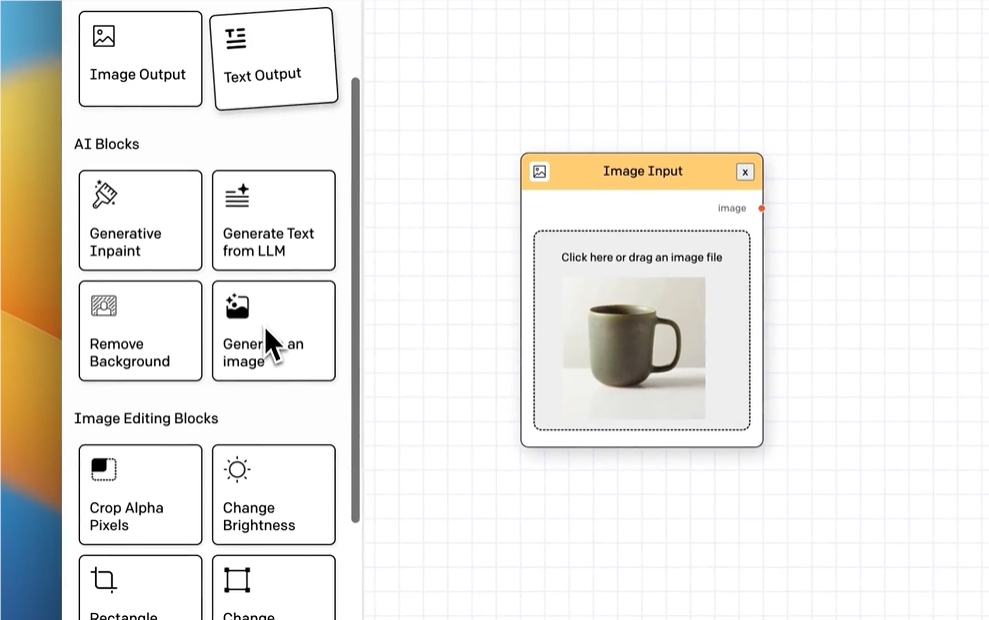Viewport: 989px width, 620px height.
Task: Click the 'image' output label
Action: pyautogui.click(x=732, y=208)
